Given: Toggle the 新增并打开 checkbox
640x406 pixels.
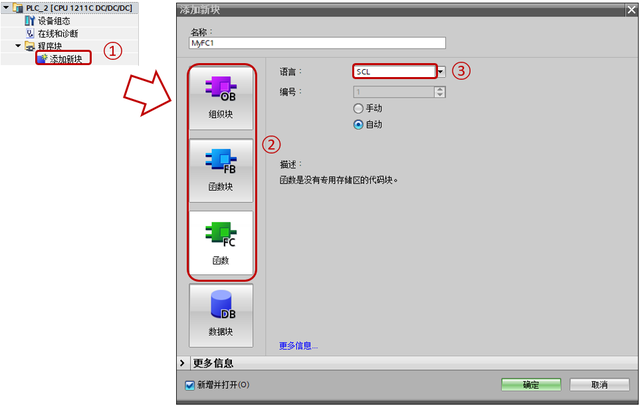Looking at the screenshot, I should [x=190, y=385].
